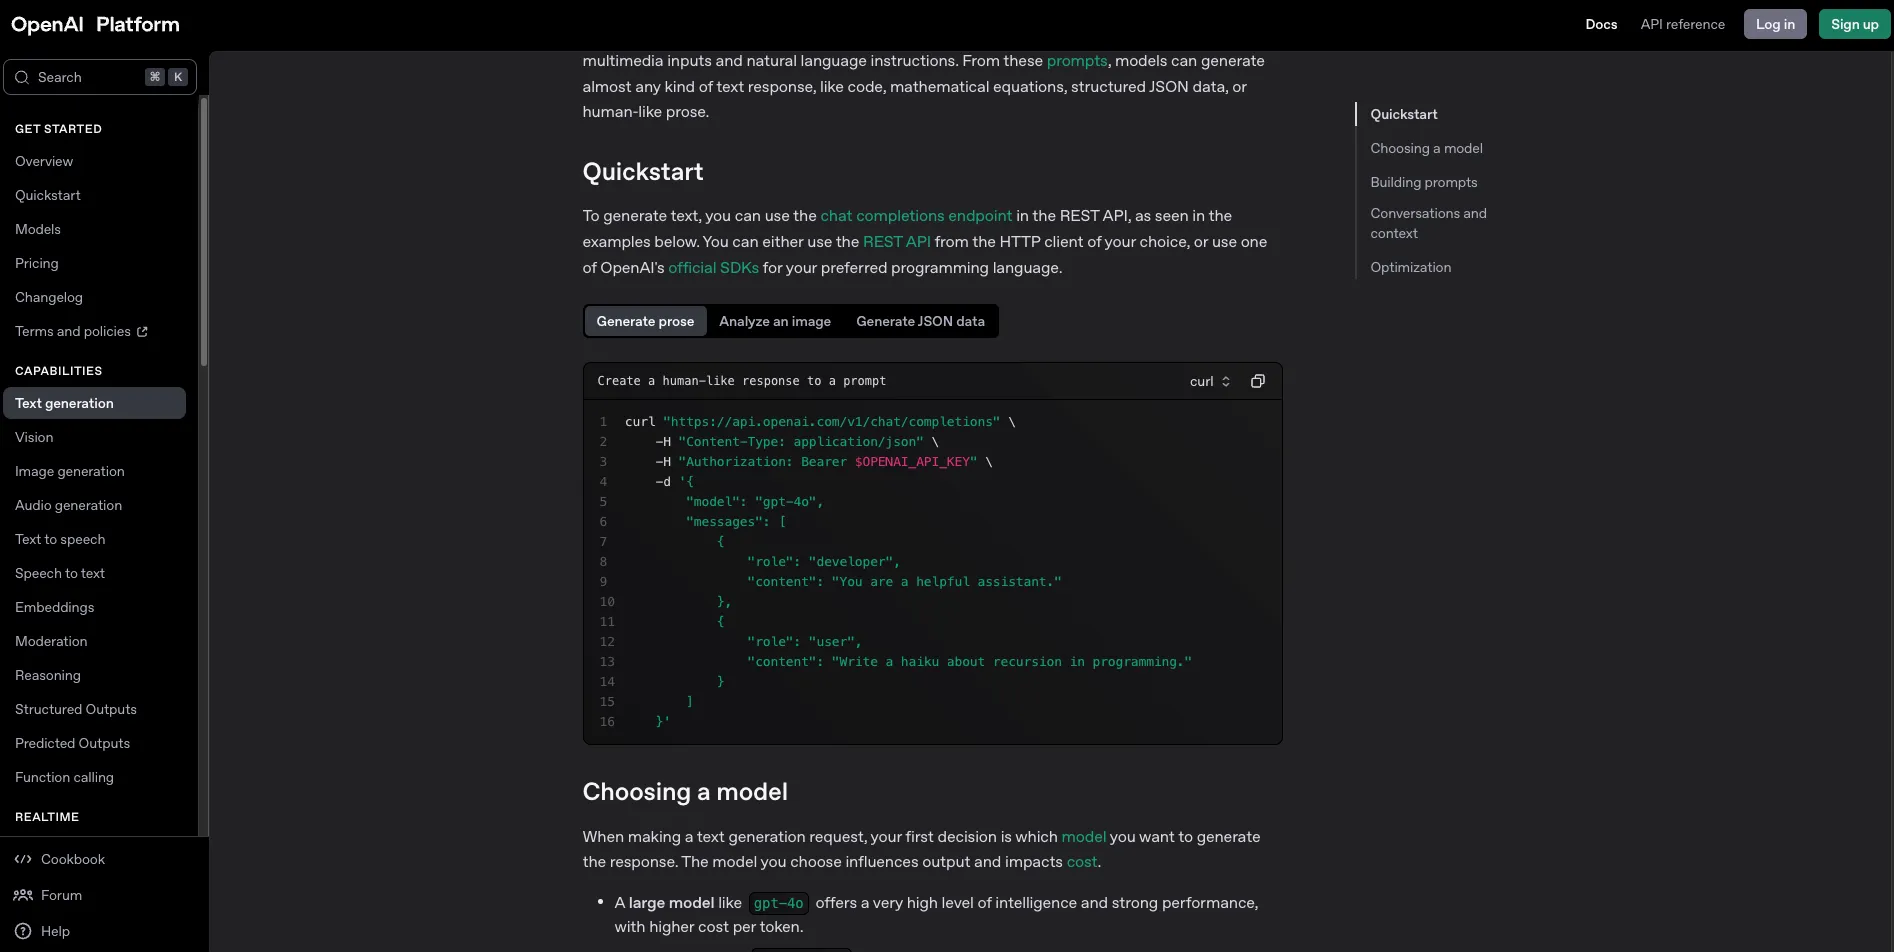Switch to the Analyze an image tab
Image resolution: width=1894 pixels, height=952 pixels.
click(775, 321)
